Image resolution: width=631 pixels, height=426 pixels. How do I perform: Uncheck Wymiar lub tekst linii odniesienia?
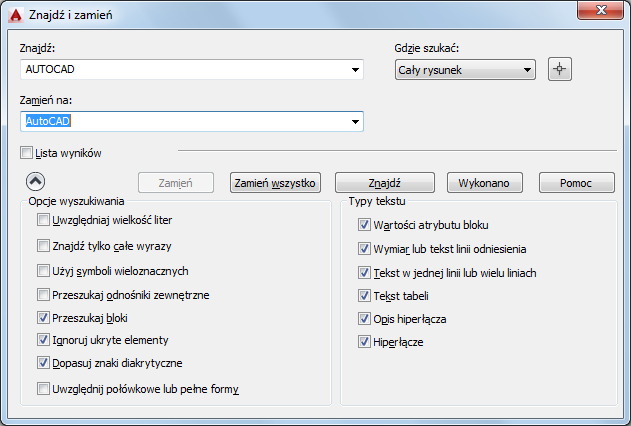[364, 249]
